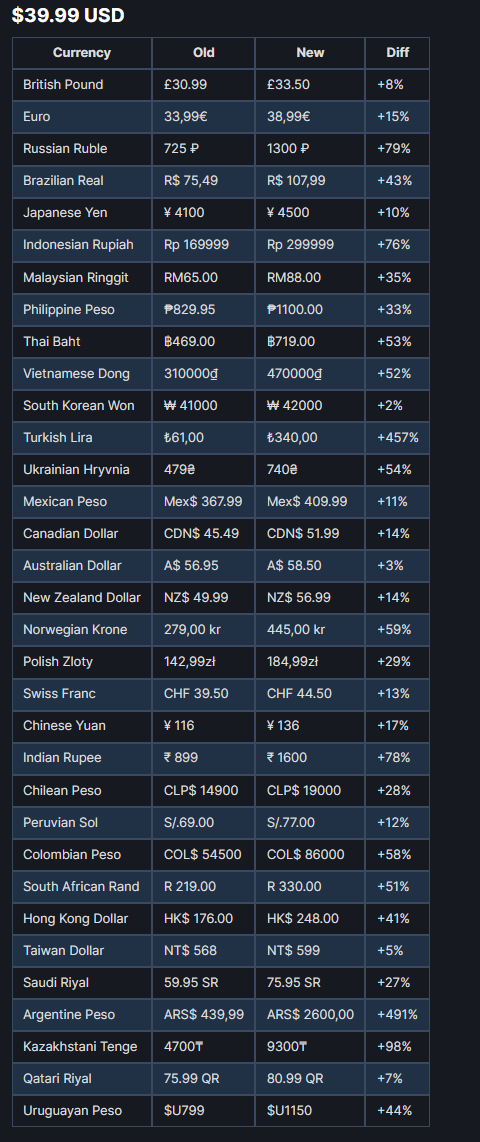This screenshot has height=1142, width=480.
Task: Select South Korean Won new price
Action: click(294, 406)
